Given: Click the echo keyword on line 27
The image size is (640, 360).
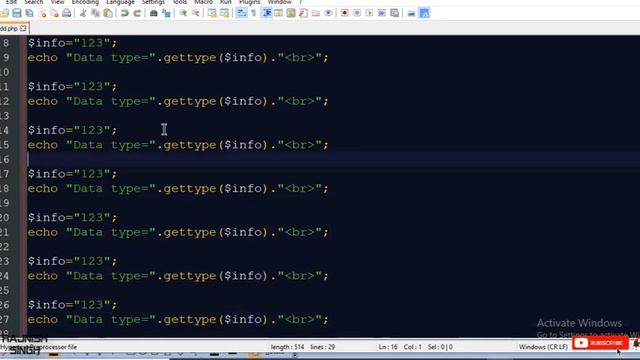Looking at the screenshot, I should 43,320.
